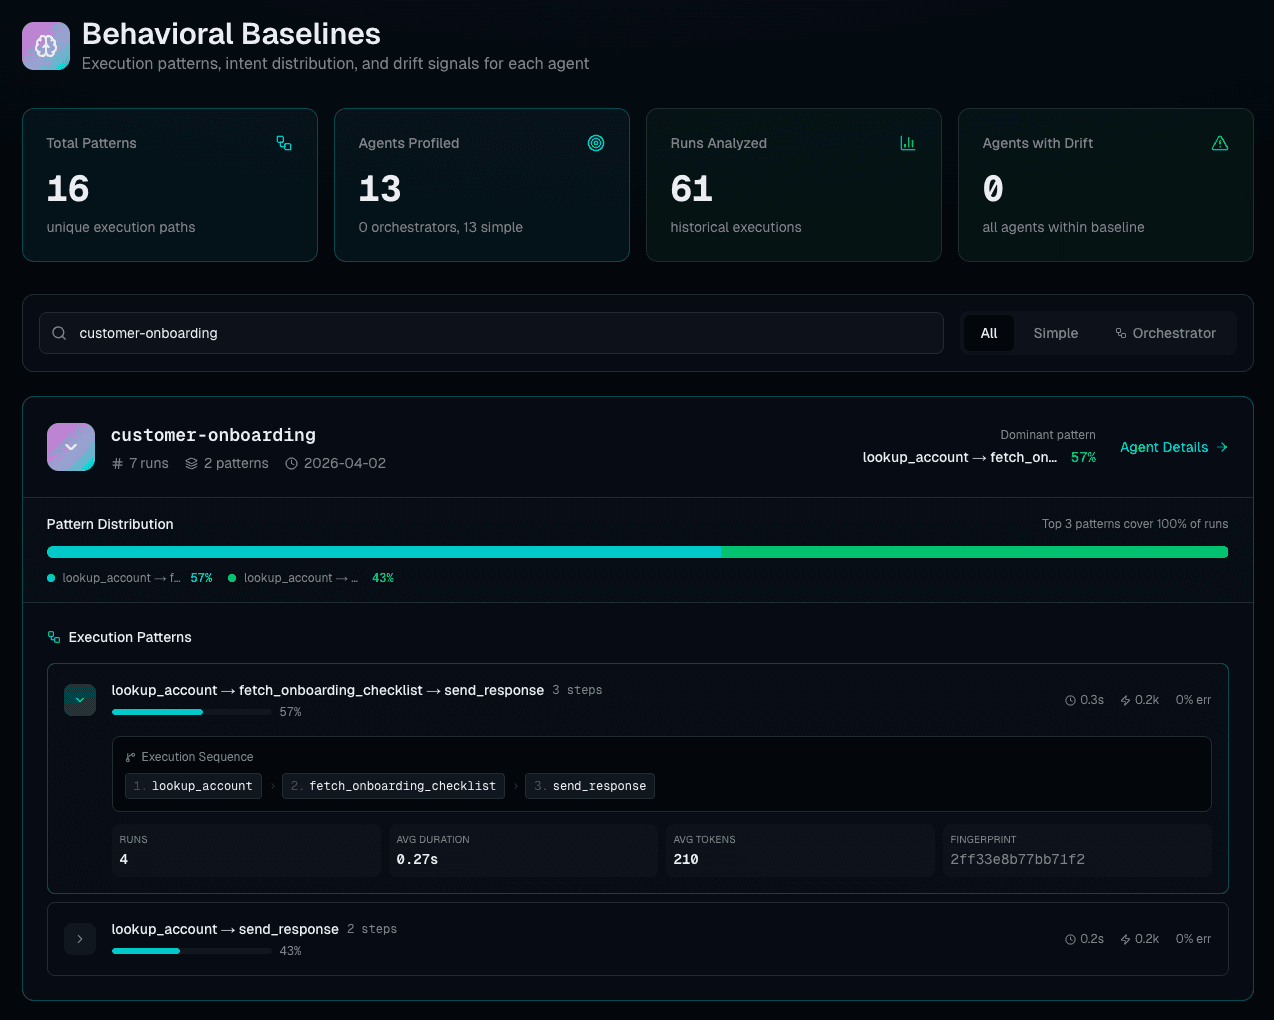Screen dimensions: 1274x1020
Task: Click the green segment of distribution bar
Action: point(974,552)
